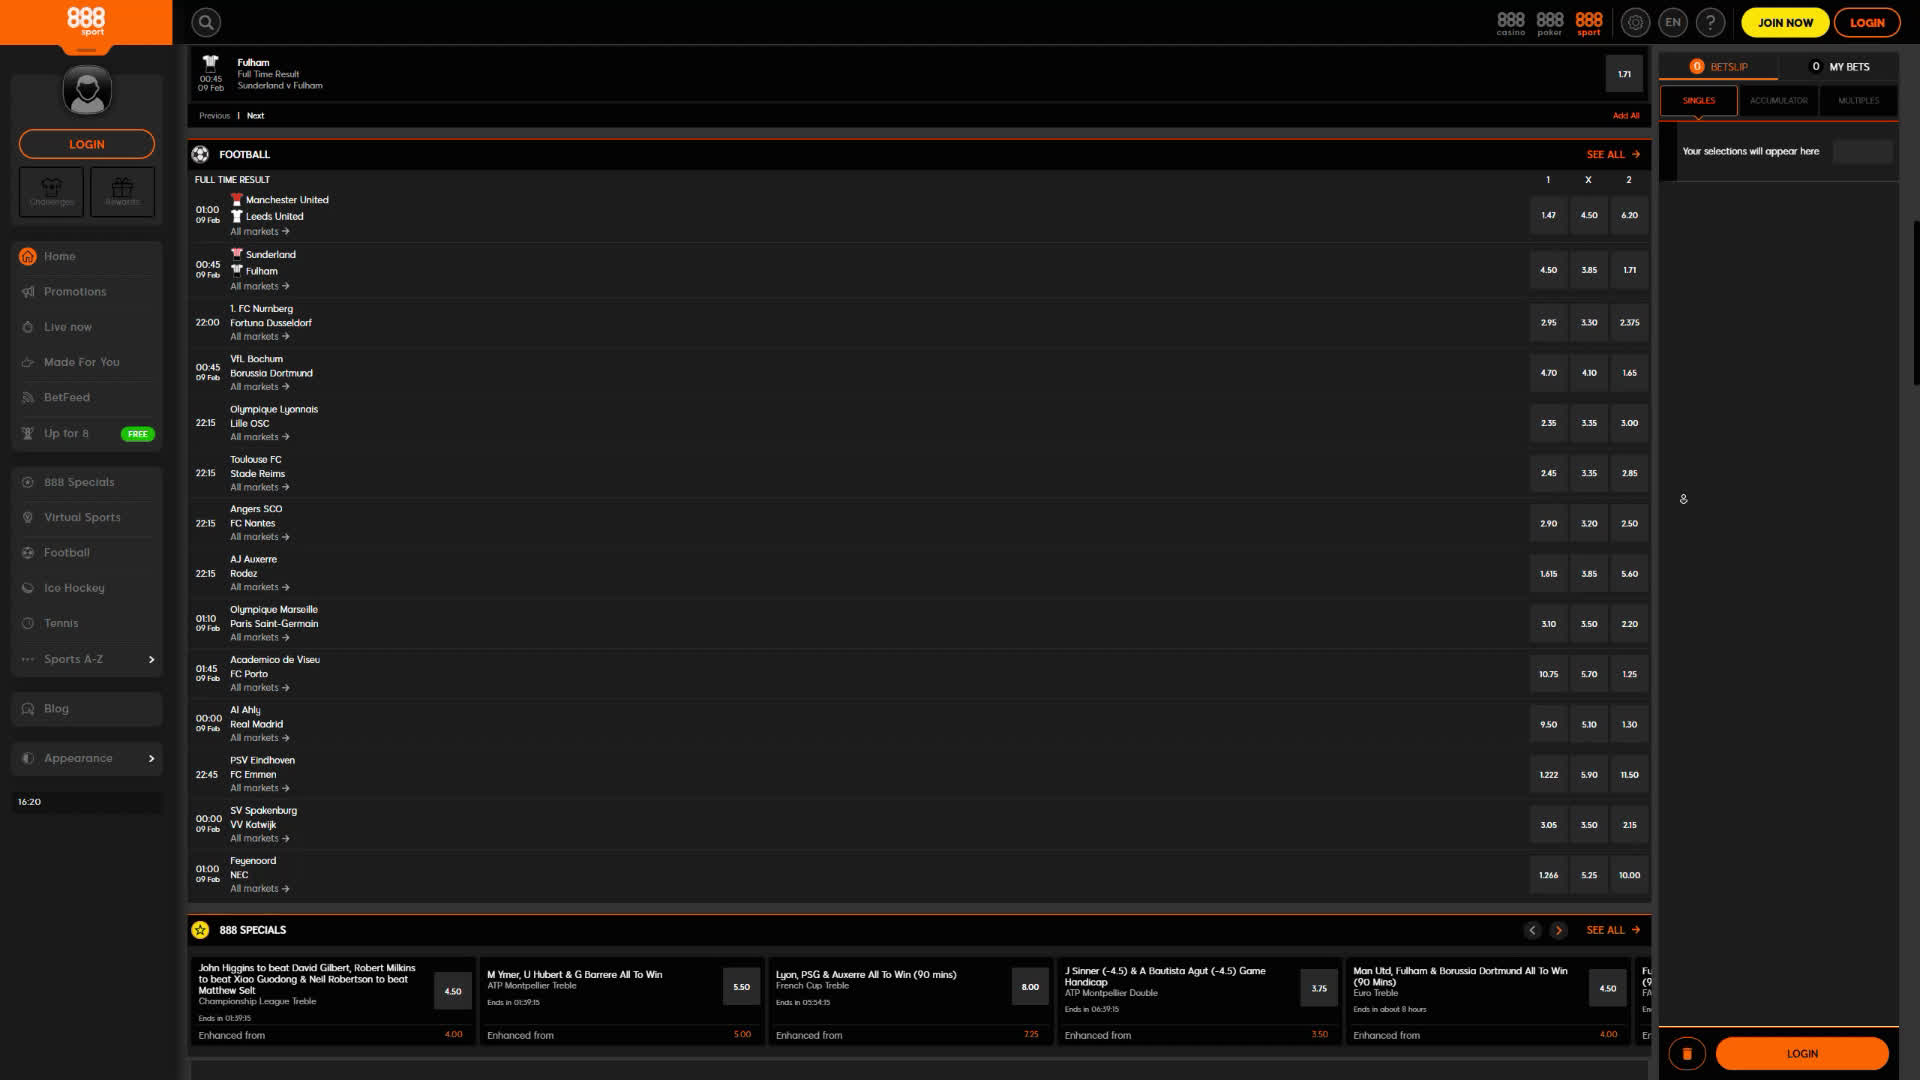Image resolution: width=1920 pixels, height=1080 pixels.
Task: Toggle John Higgins special 4.50 odds
Action: pos(453,991)
